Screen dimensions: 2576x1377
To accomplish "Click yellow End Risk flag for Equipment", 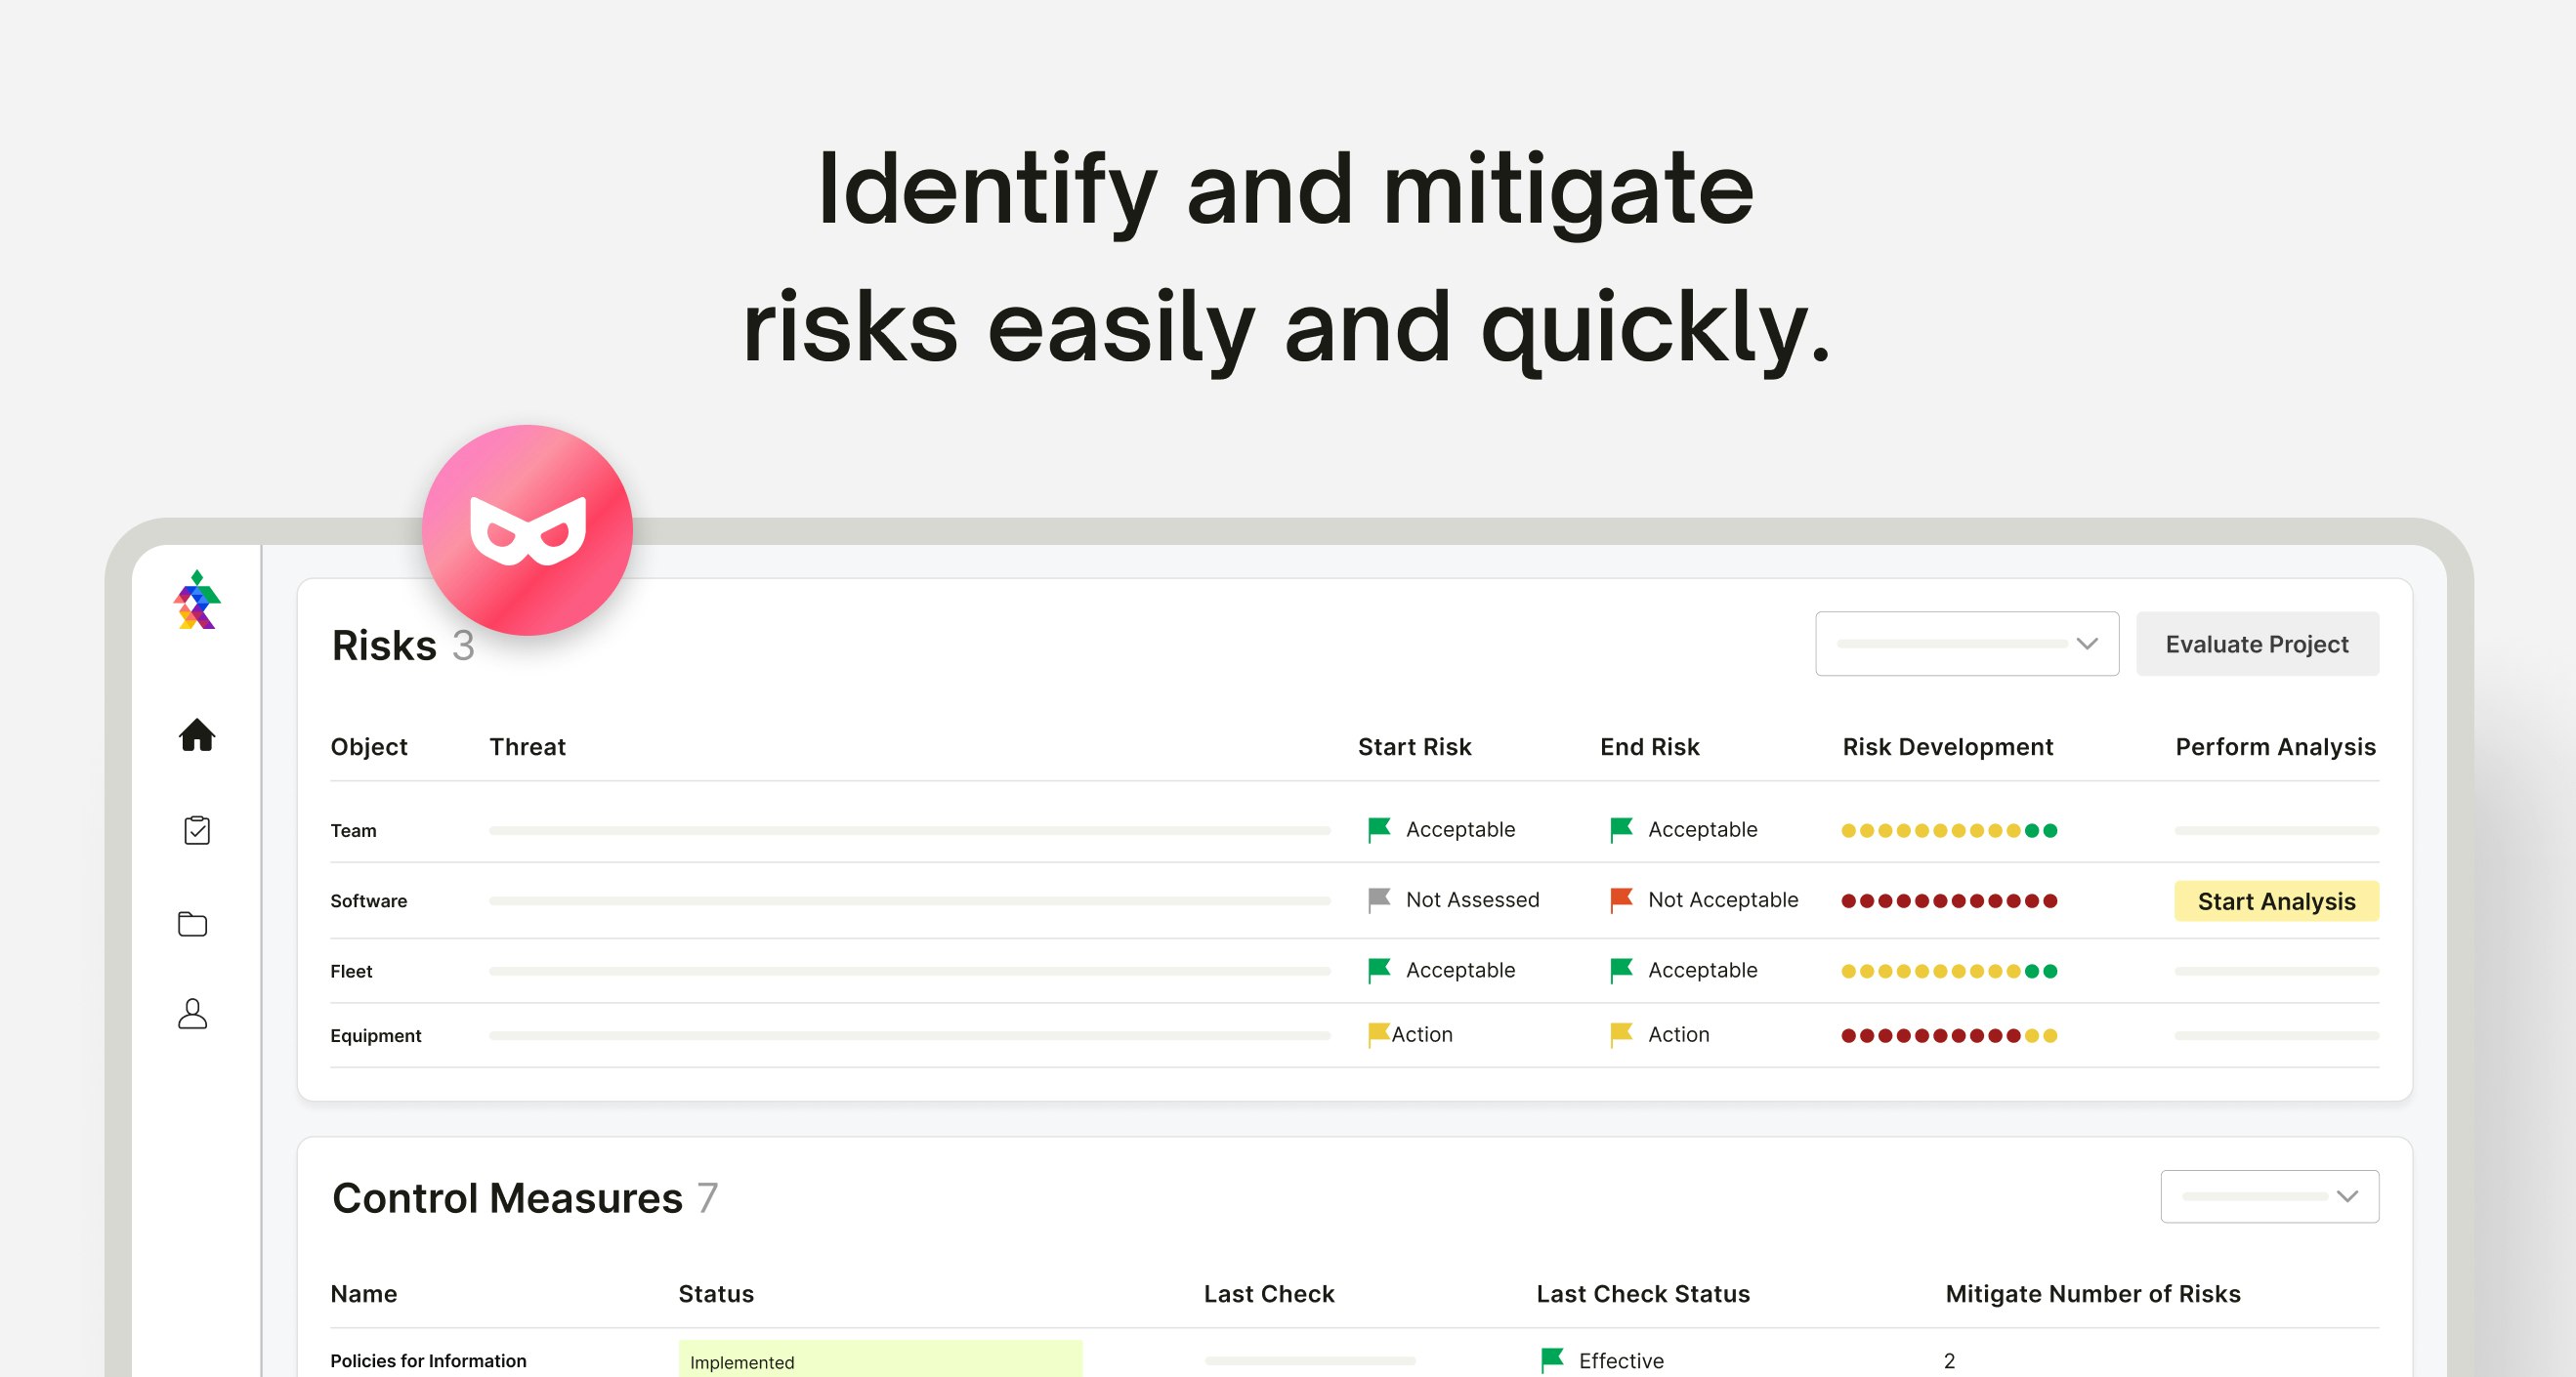I will (x=1621, y=1034).
